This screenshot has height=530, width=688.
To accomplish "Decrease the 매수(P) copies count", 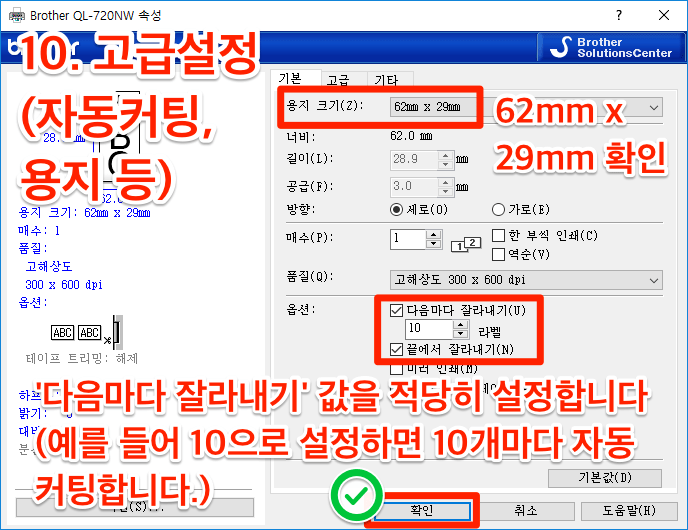I will tap(434, 244).
